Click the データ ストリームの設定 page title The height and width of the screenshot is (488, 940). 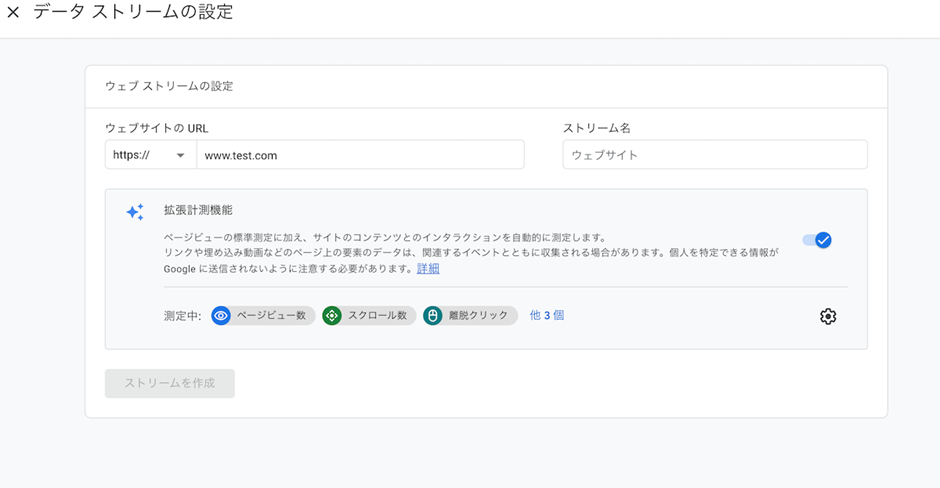(x=133, y=12)
